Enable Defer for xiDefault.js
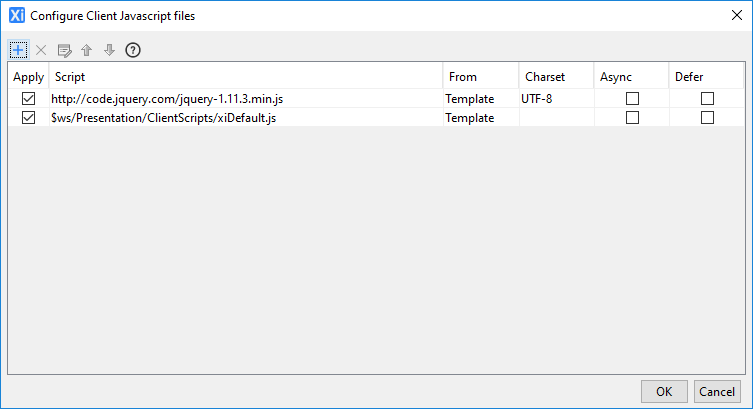The height and width of the screenshot is (409, 753). coord(708,117)
